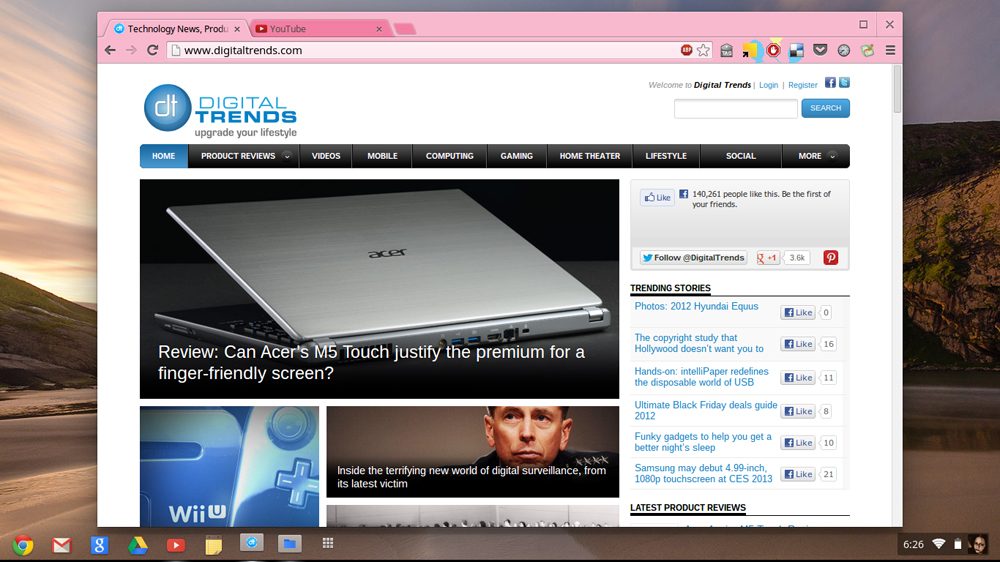Viewport: 1000px width, 562px height.
Task: Open Google Search app in shelf
Action: (x=99, y=545)
